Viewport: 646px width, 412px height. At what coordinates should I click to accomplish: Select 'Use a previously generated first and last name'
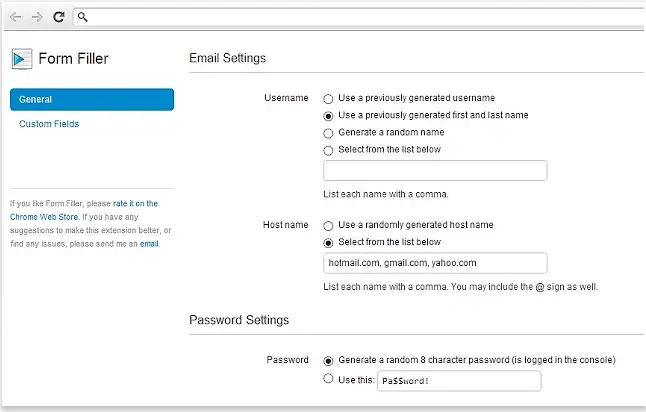pyautogui.click(x=328, y=115)
